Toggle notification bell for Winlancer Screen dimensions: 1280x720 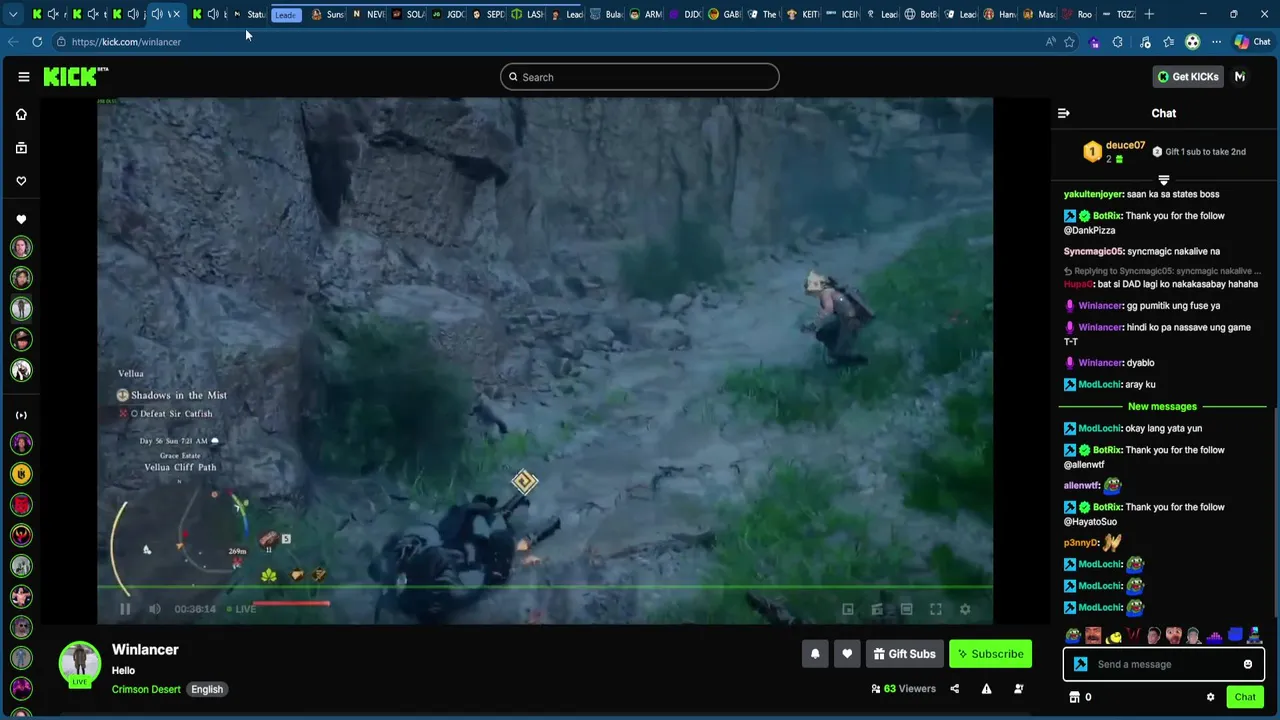815,654
